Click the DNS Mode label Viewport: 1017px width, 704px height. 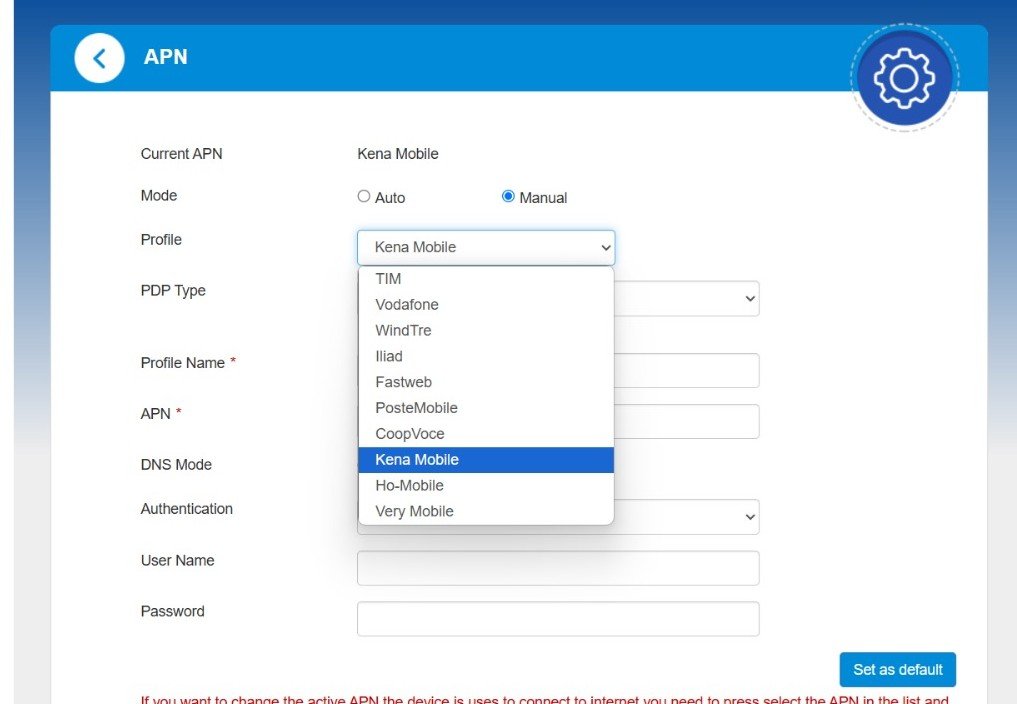pos(176,465)
